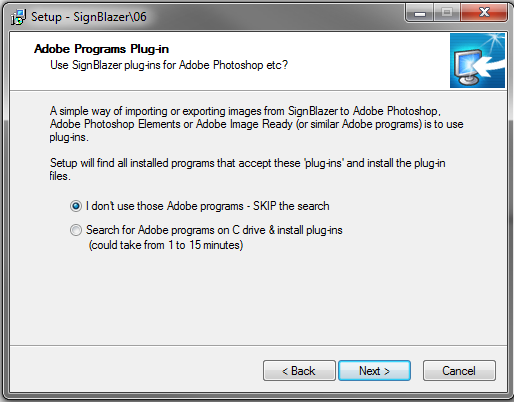Select the SKIP the search radio button
This screenshot has width=514, height=402.
pyautogui.click(x=76, y=206)
